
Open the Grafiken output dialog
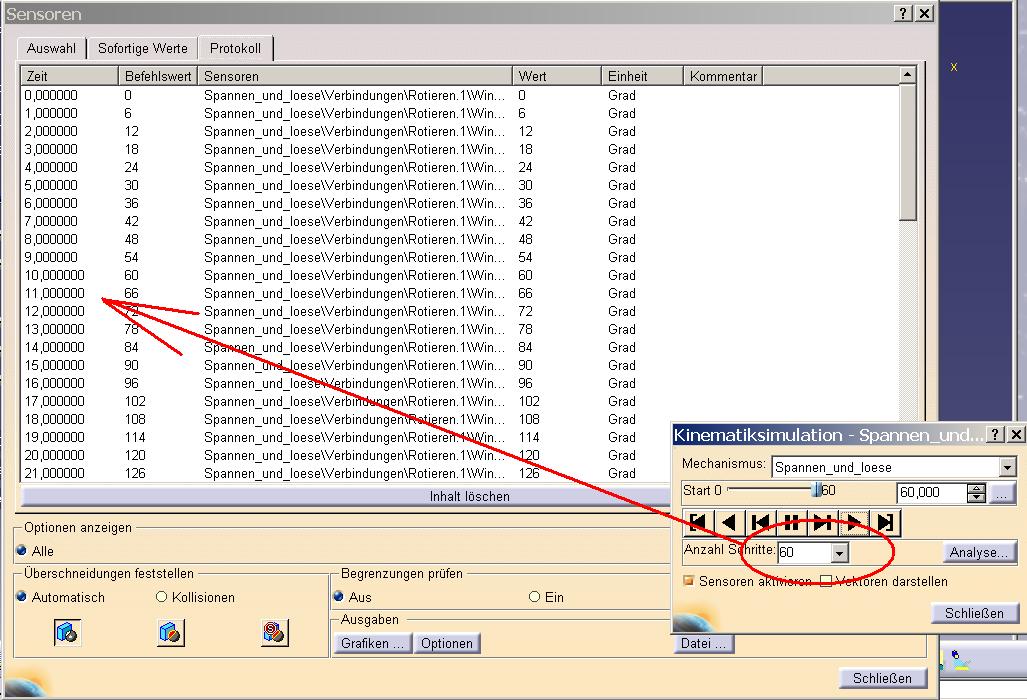coord(372,644)
